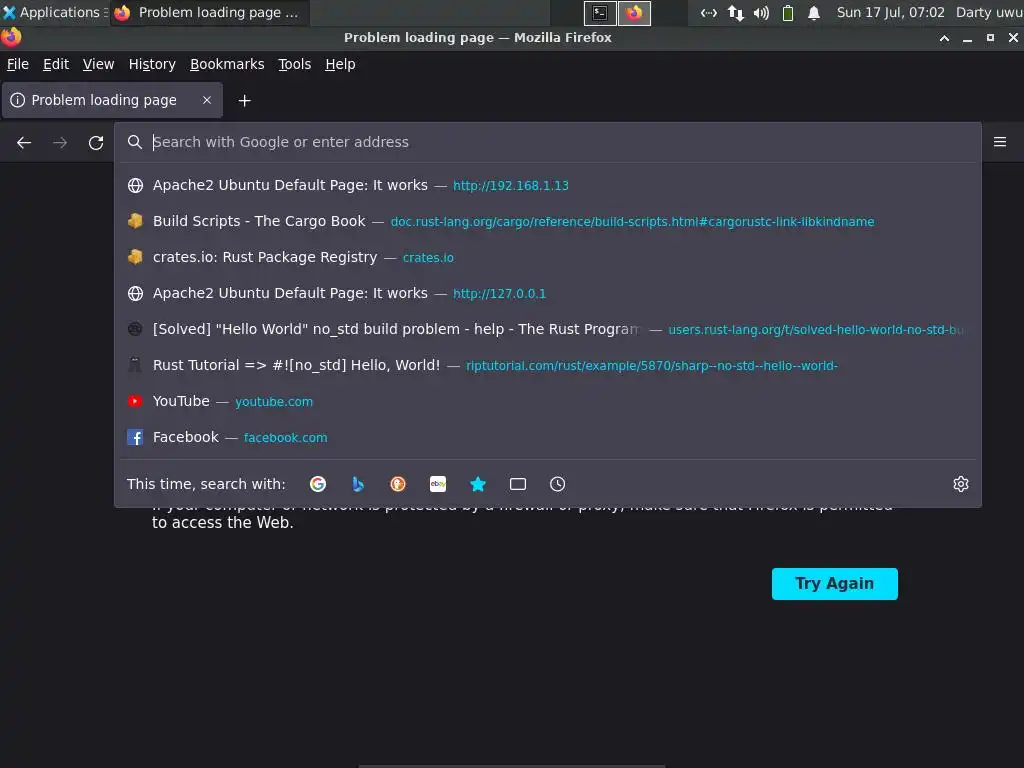Click YouTube favicon in suggestions
The image size is (1024, 768).
coord(135,401)
